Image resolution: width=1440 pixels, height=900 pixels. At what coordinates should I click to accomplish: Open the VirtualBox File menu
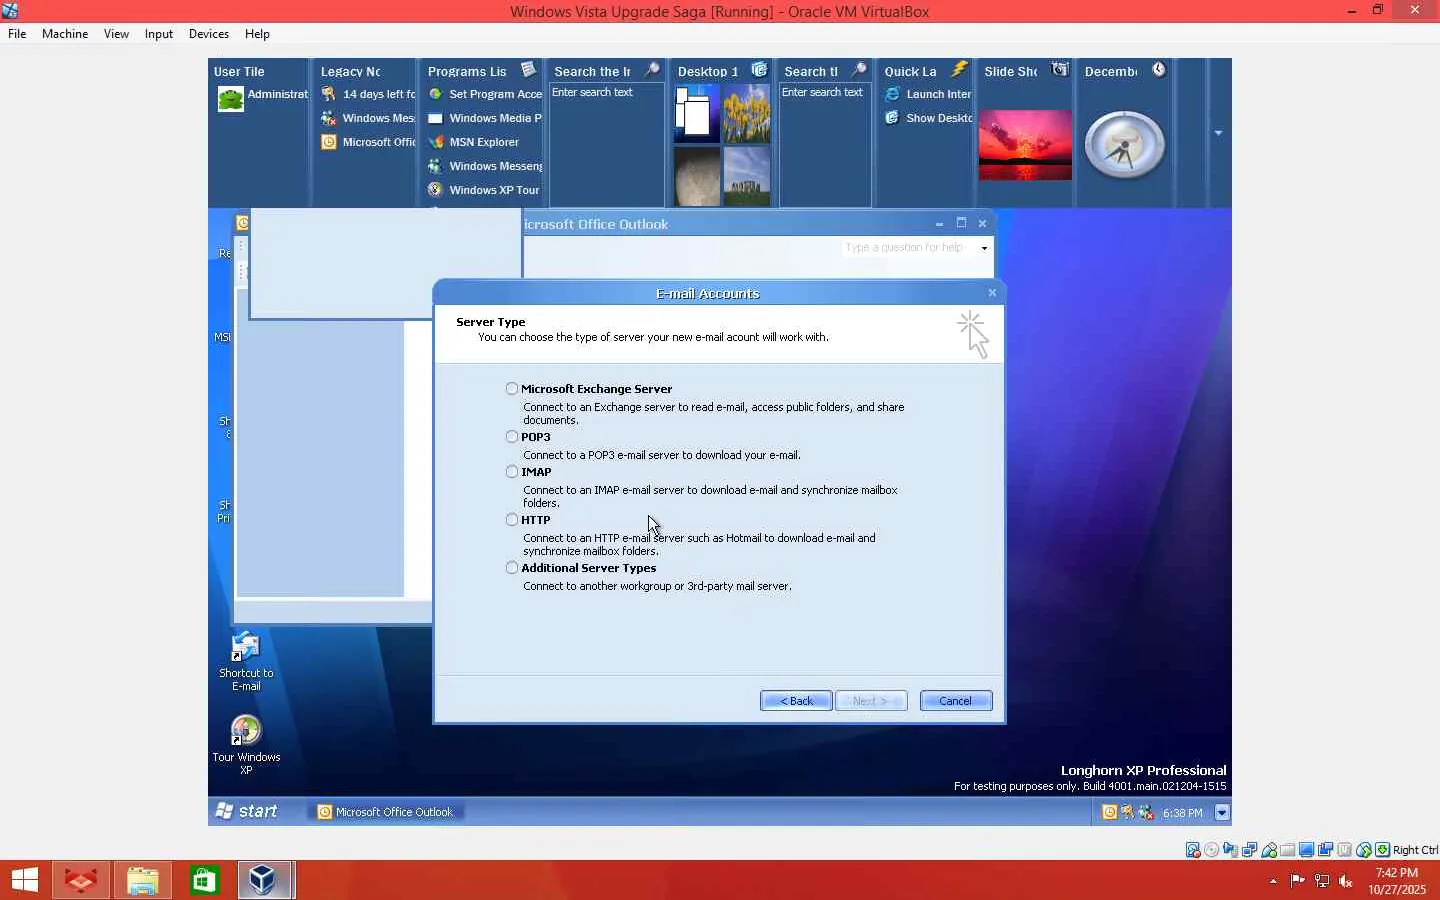click(x=17, y=34)
